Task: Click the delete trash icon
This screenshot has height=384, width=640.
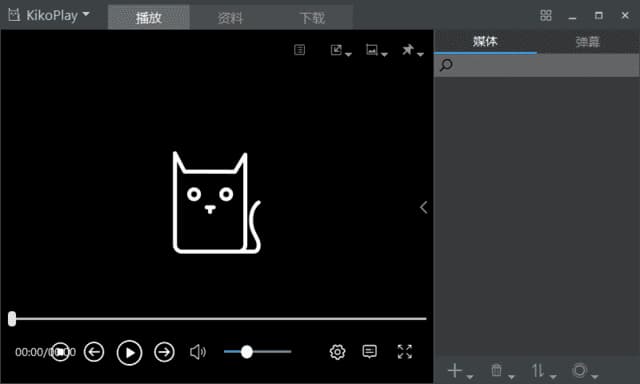Action: pyautogui.click(x=496, y=371)
